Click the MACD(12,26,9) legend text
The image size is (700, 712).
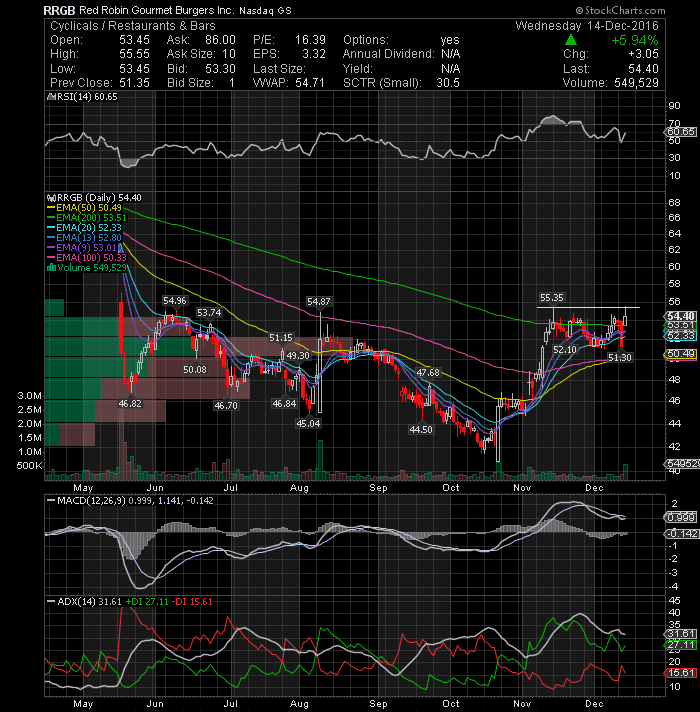coord(91,500)
